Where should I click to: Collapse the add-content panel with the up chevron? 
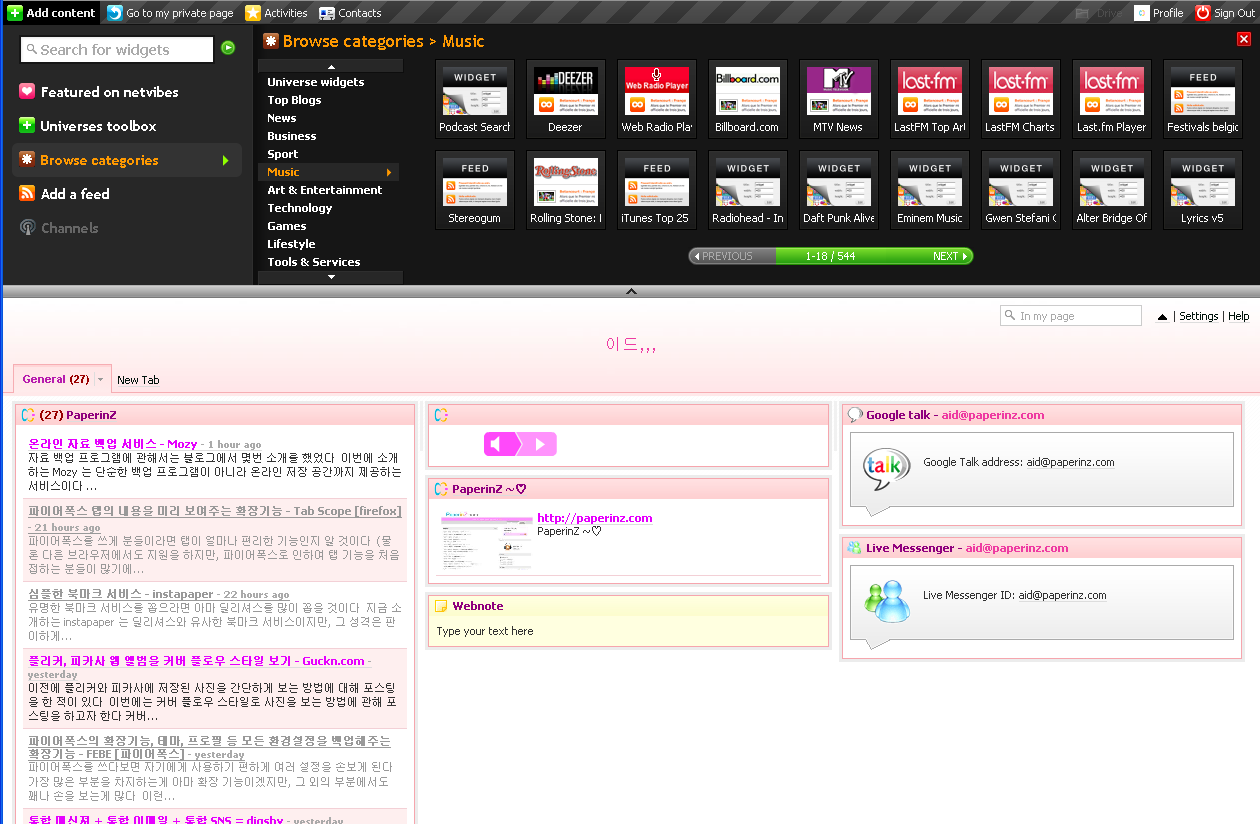pos(631,292)
